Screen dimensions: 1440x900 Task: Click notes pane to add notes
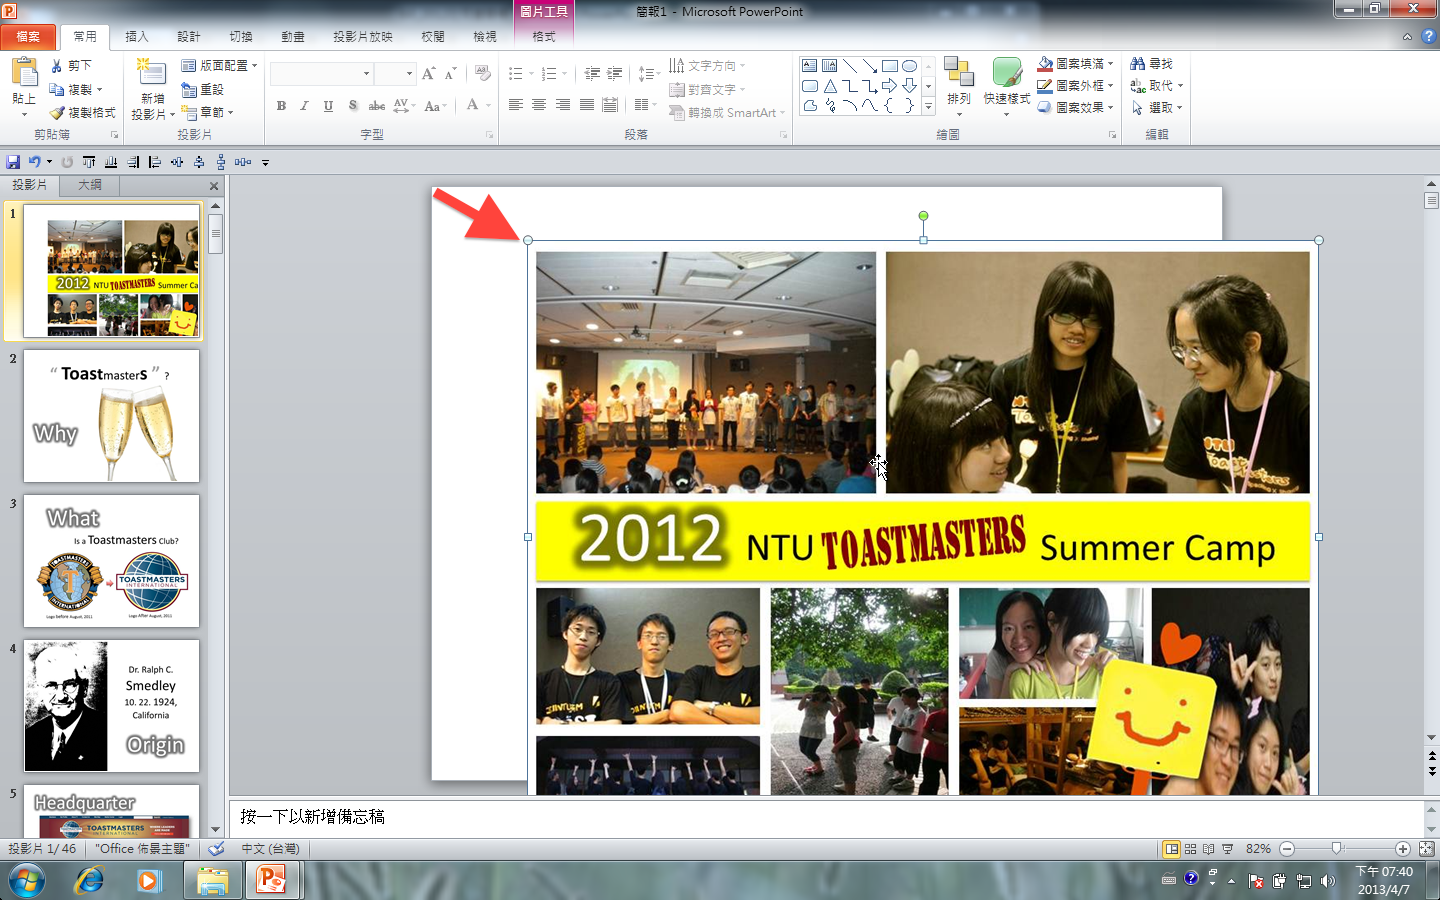pyautogui.click(x=827, y=817)
